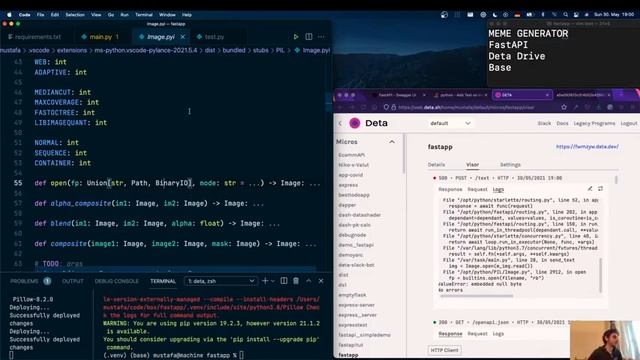Open the Slack link in Deta header
The height and width of the screenshot is (360, 640).
click(544, 123)
